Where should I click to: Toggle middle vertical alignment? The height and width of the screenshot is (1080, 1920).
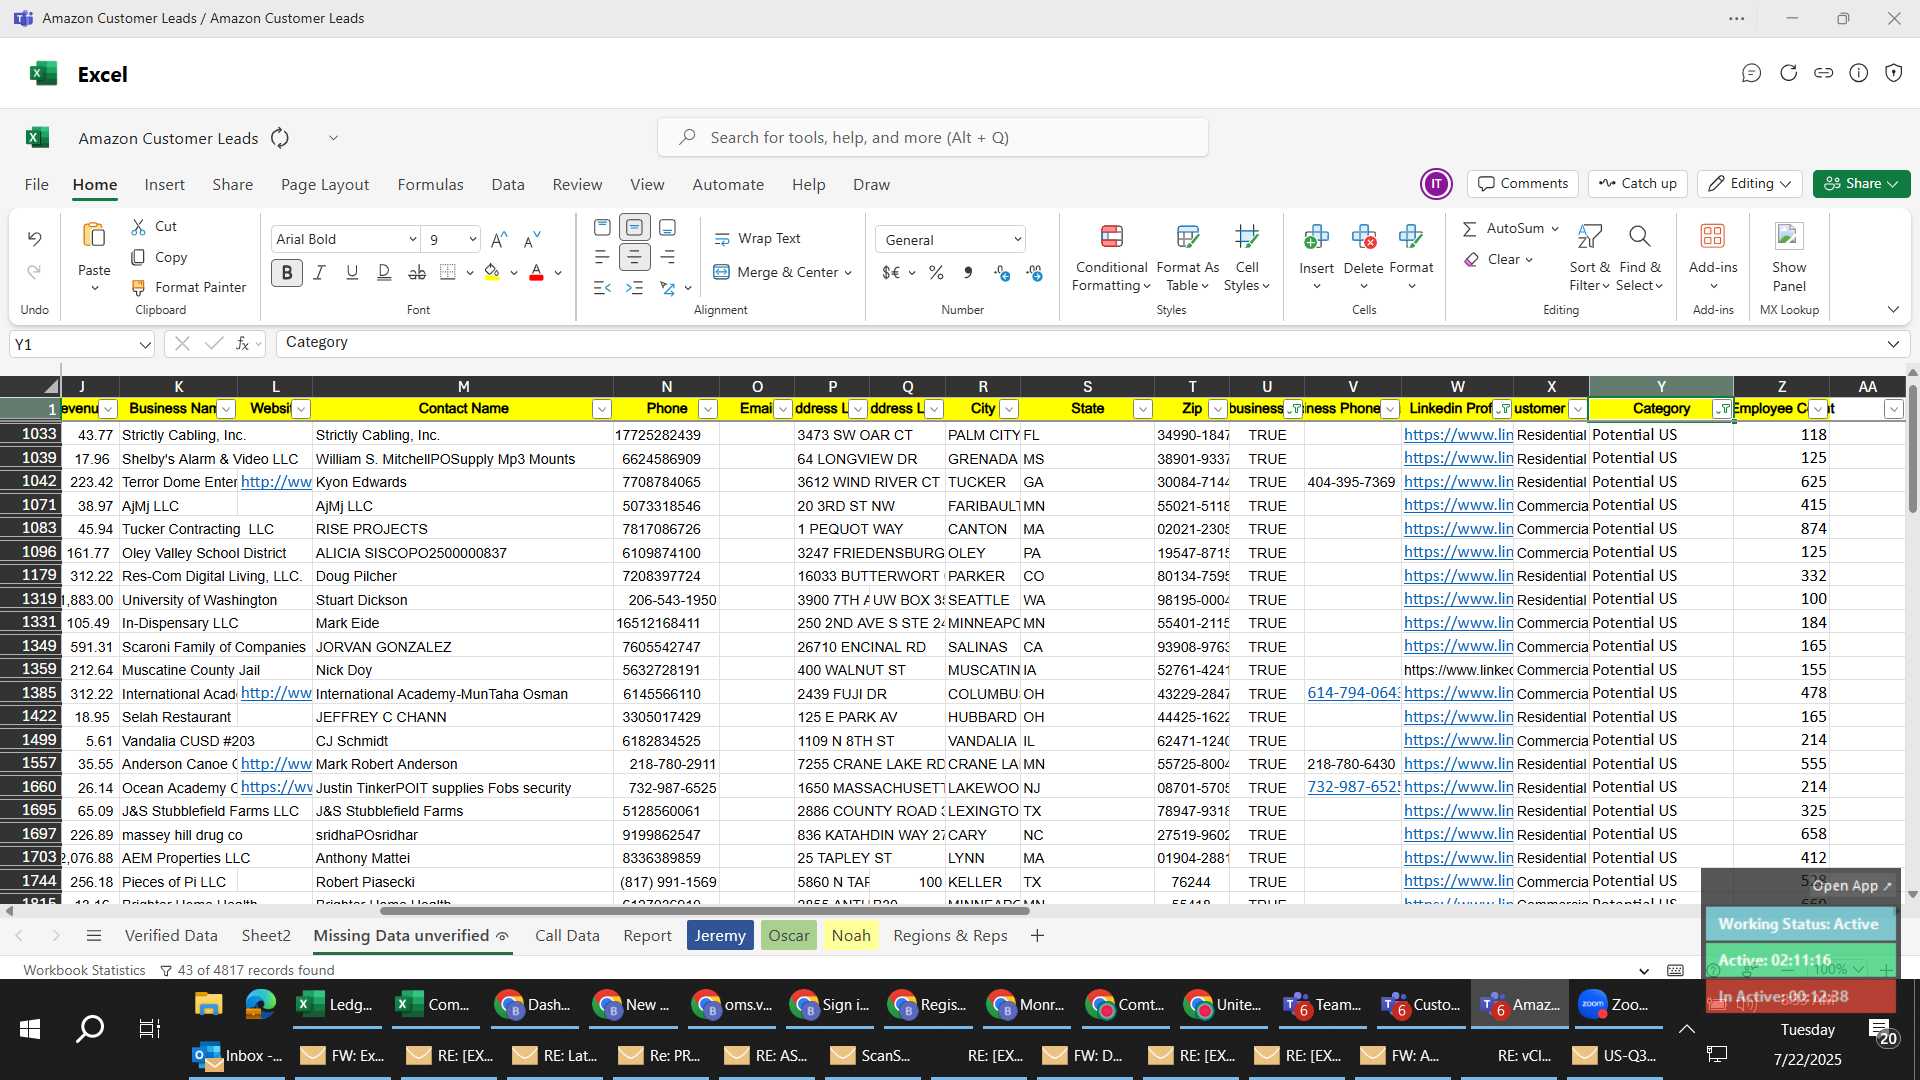(x=634, y=227)
